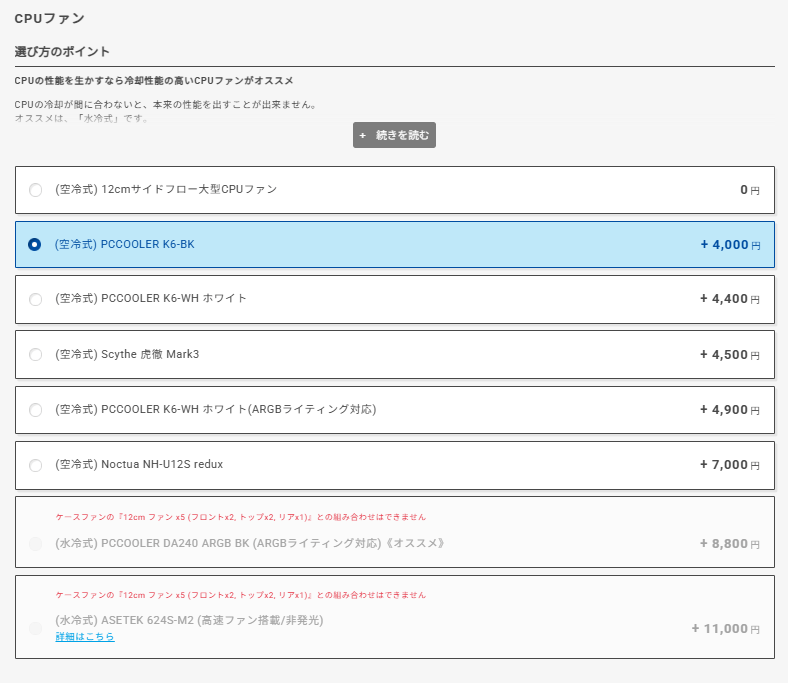The width and height of the screenshot is (788, 683).
Task: Choose the PCCOOLER K6-WH ホワイト radio button
Action: [x=36, y=299]
